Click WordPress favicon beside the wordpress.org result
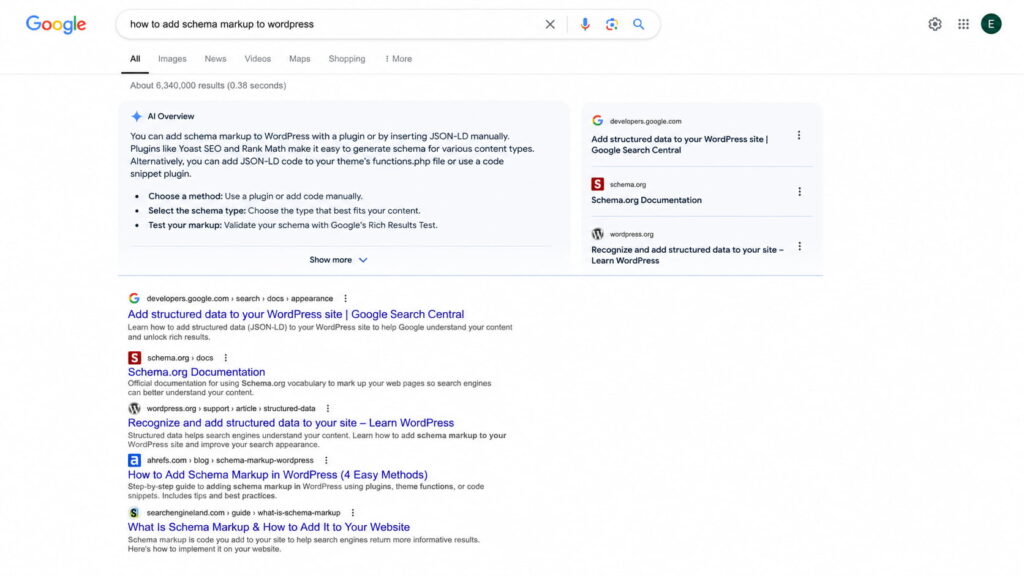This screenshot has height=576, width=1024. [x=135, y=408]
